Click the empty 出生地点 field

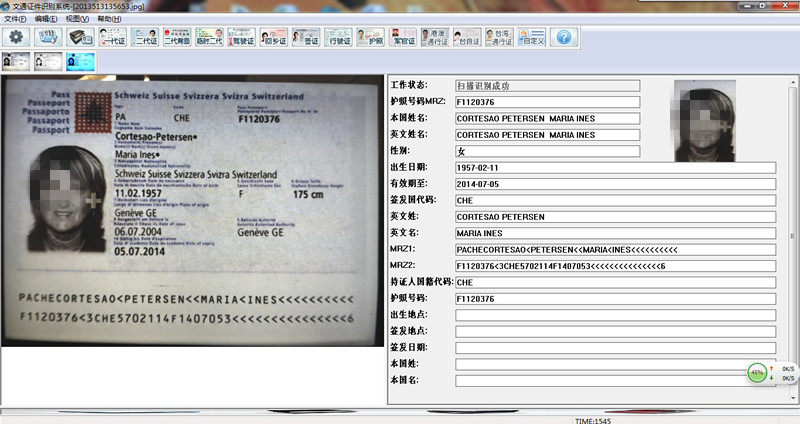tap(615, 315)
